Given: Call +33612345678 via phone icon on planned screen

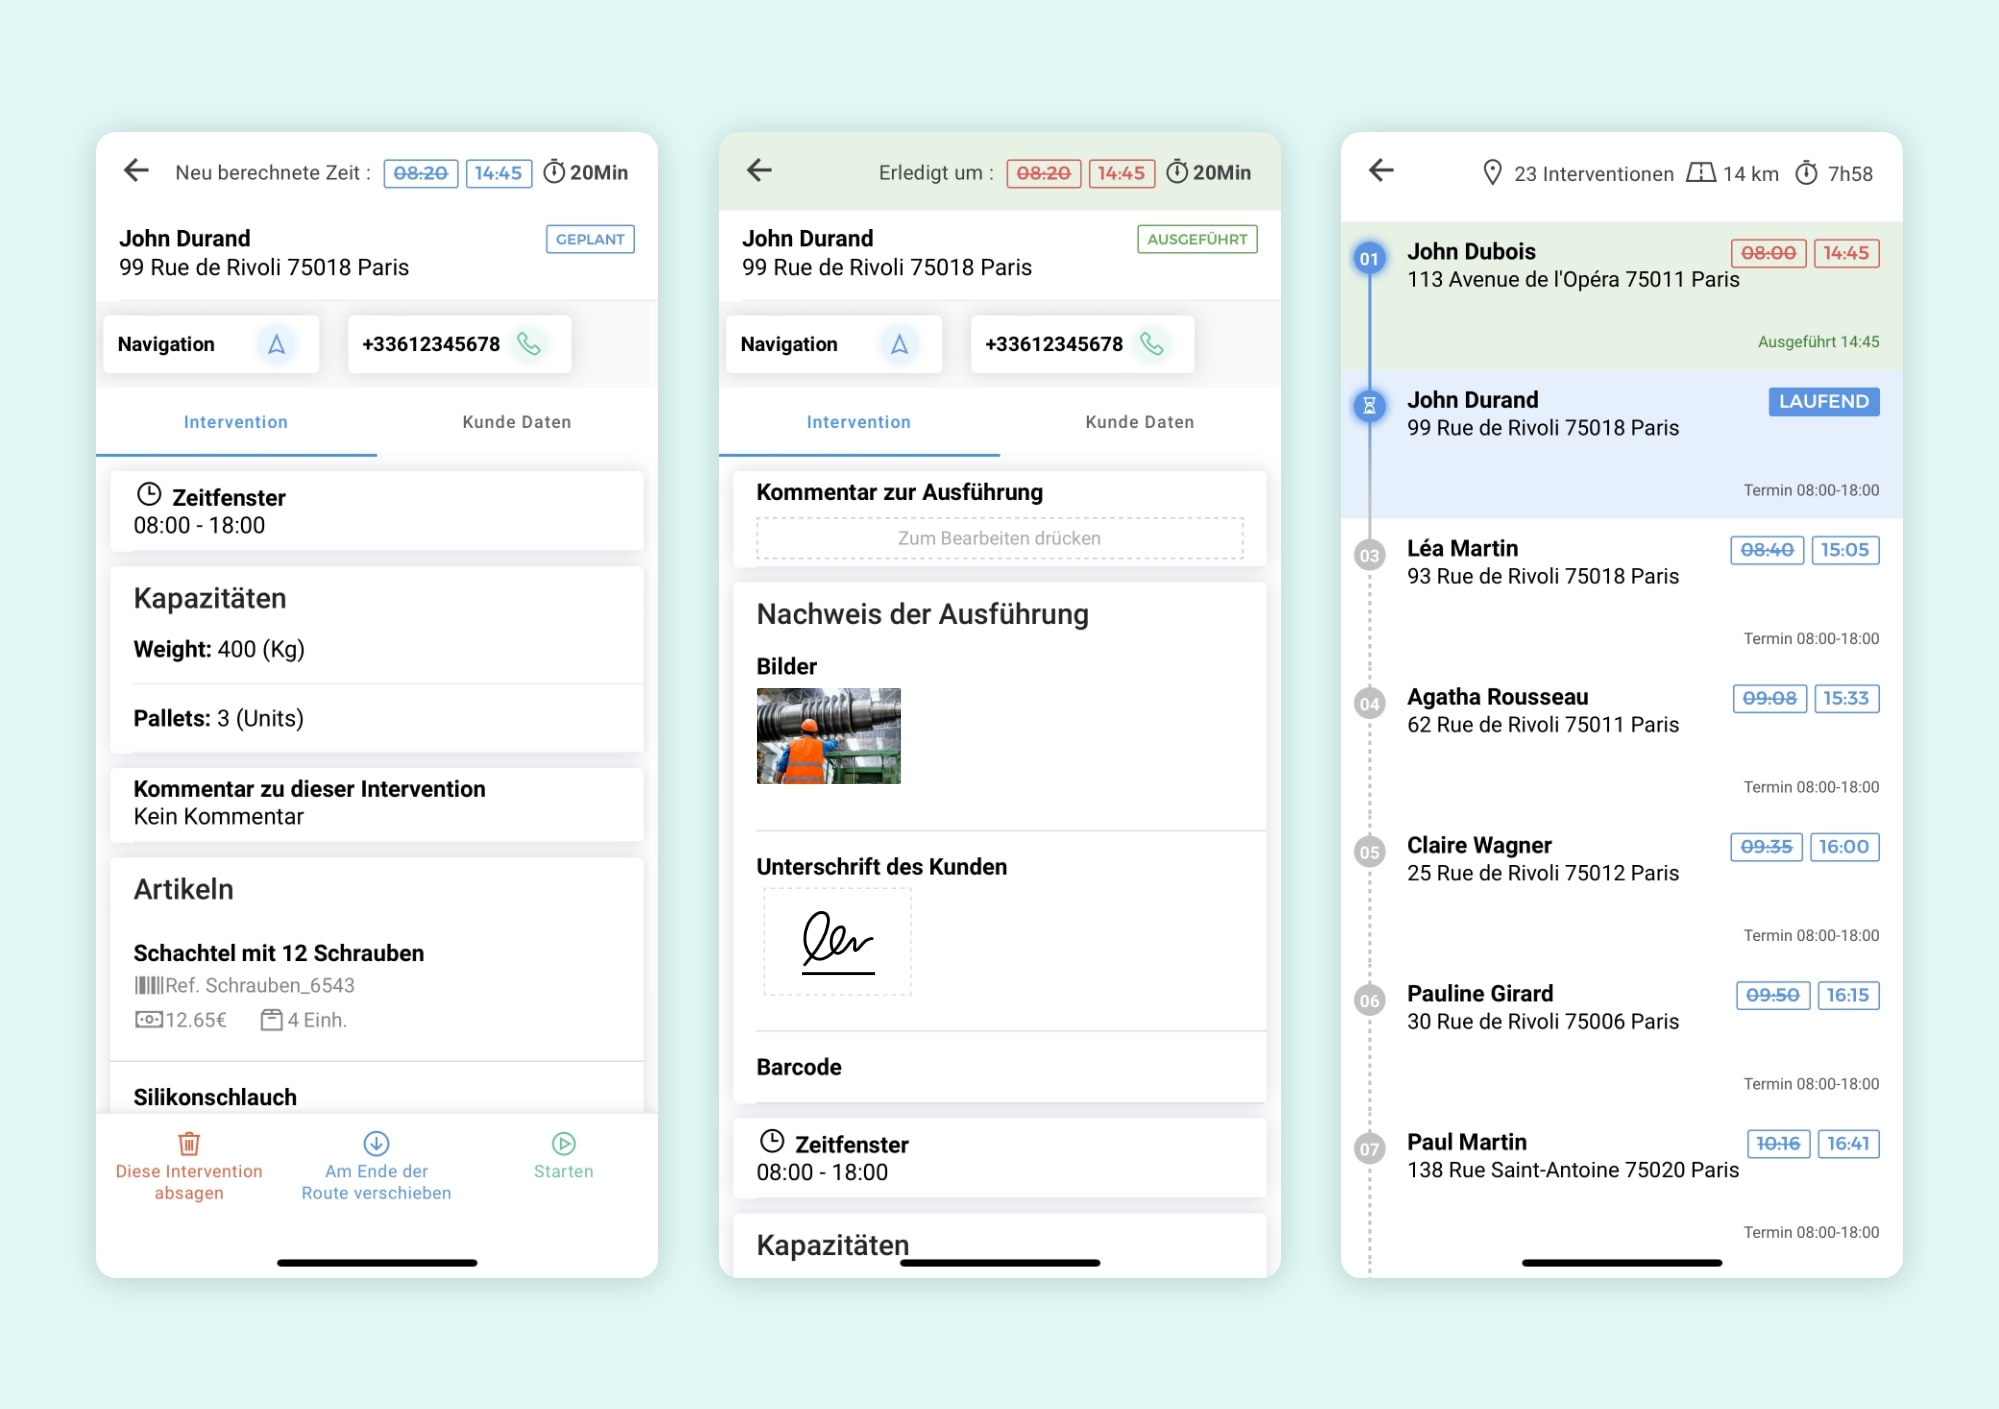Looking at the screenshot, I should click(x=529, y=345).
